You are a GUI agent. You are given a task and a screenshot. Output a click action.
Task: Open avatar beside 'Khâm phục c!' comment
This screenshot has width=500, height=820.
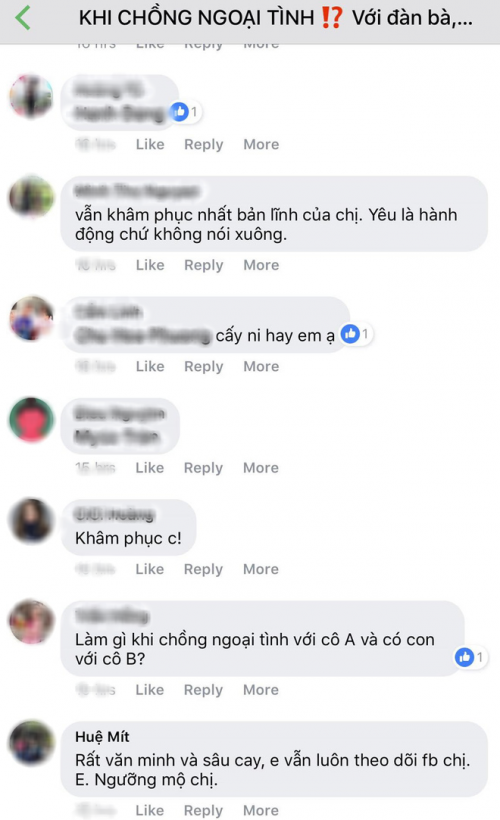tap(32, 520)
